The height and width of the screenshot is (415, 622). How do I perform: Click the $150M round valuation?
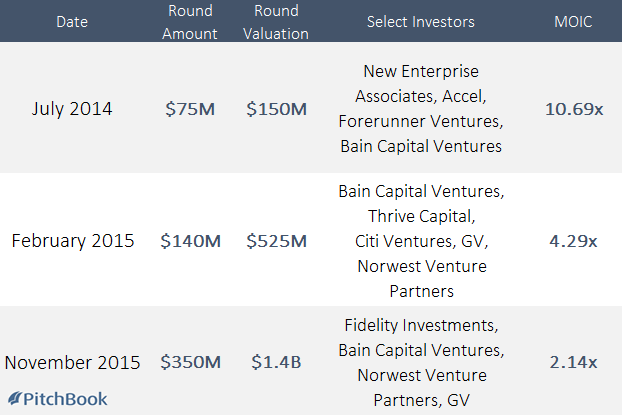coord(276,109)
